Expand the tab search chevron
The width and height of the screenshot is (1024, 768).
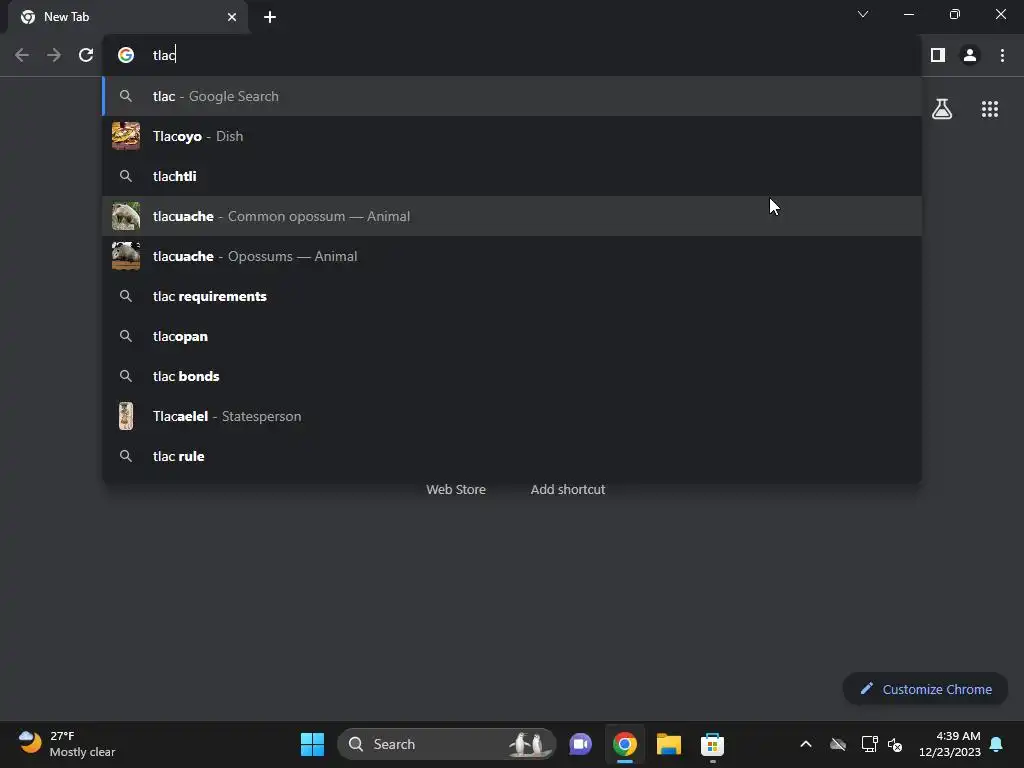[863, 14]
